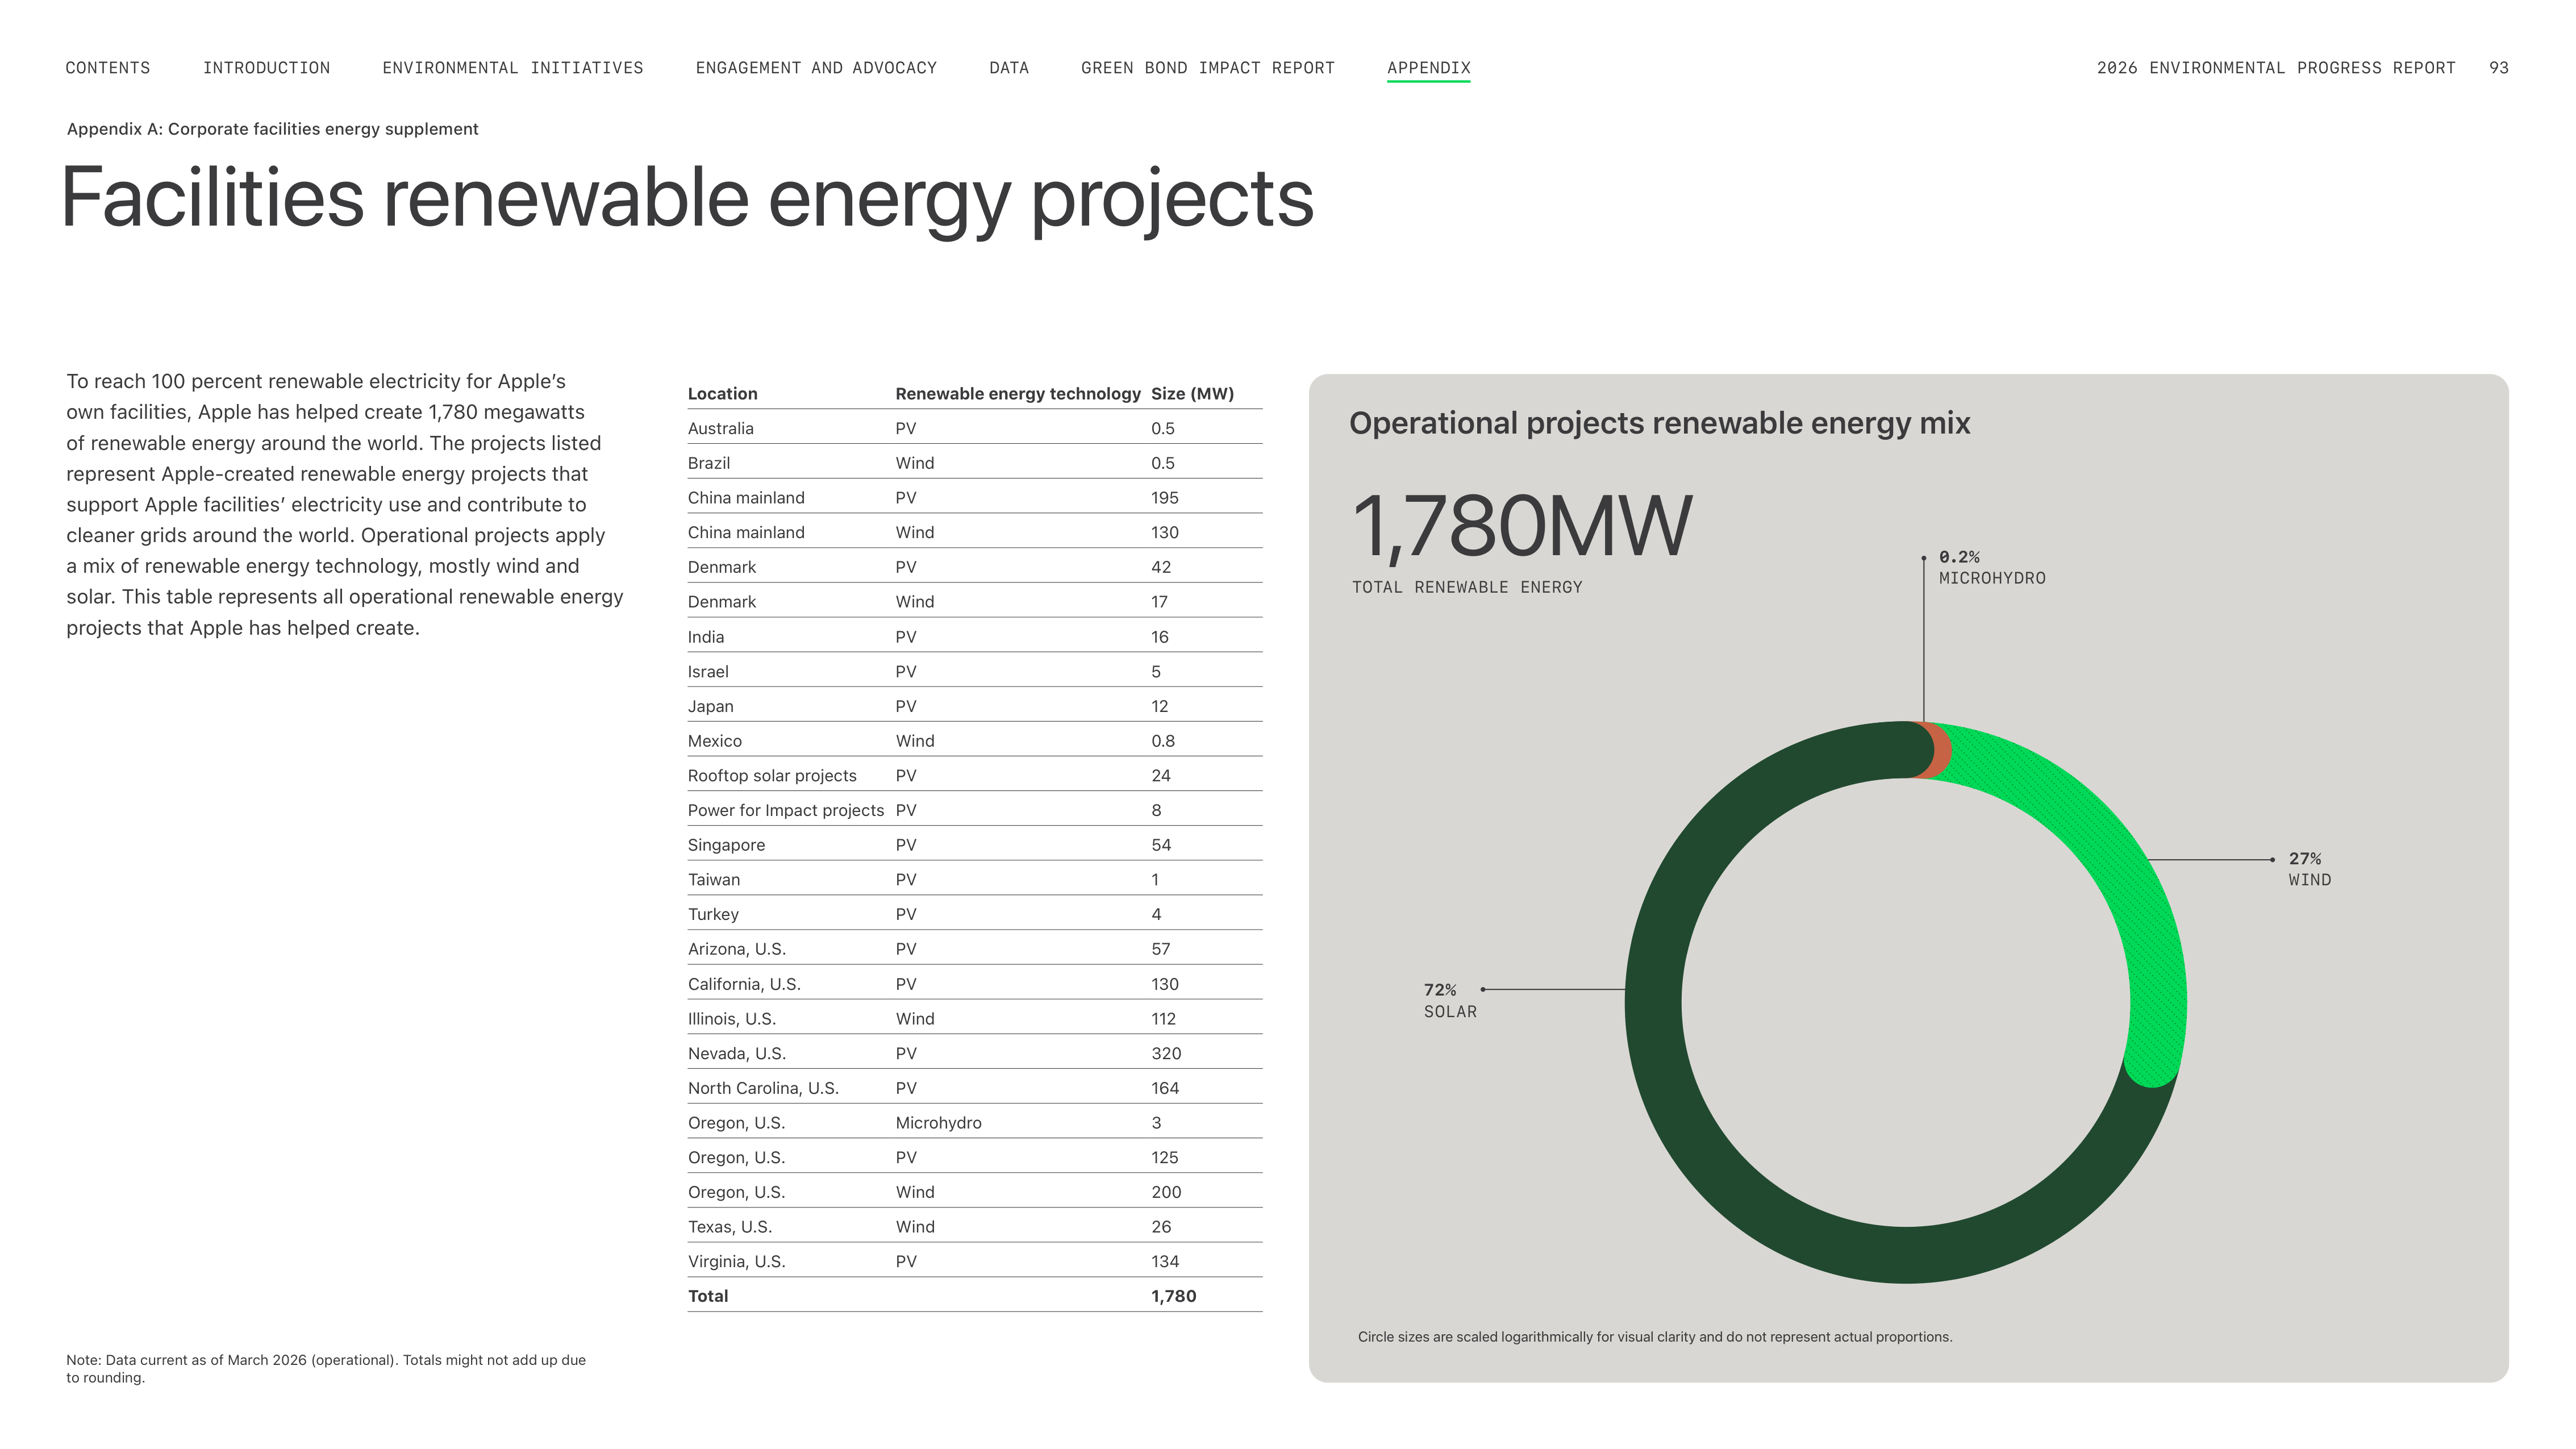Click the Renewable energy technology column header
This screenshot has height=1449, width=2576.
coord(1017,394)
